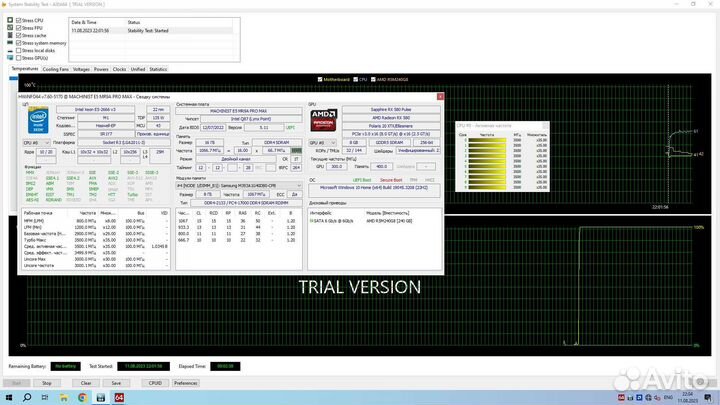The image size is (720, 405).
Task: Click the network globe tray icon
Action: coord(648,398)
